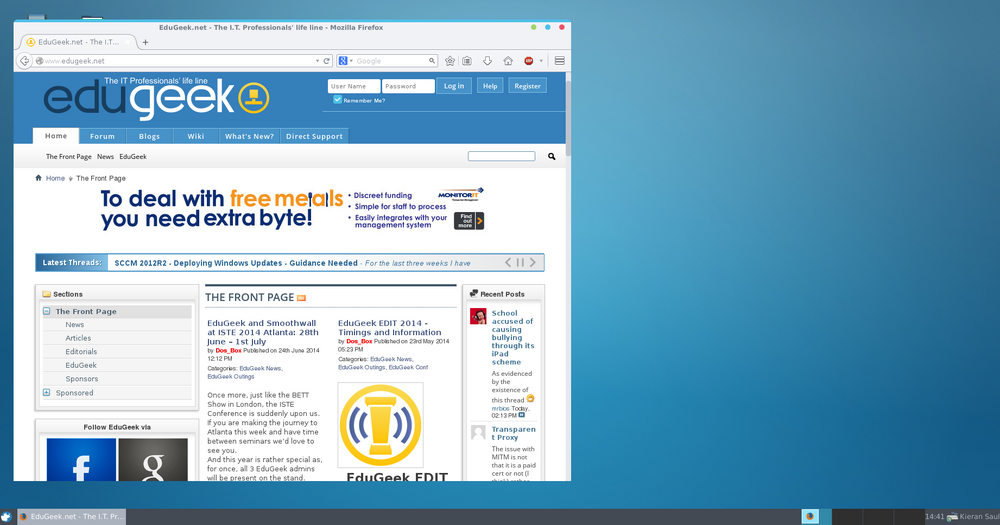Open the Transparent Proxy post
This screenshot has width=1000, height=525.
point(513,433)
